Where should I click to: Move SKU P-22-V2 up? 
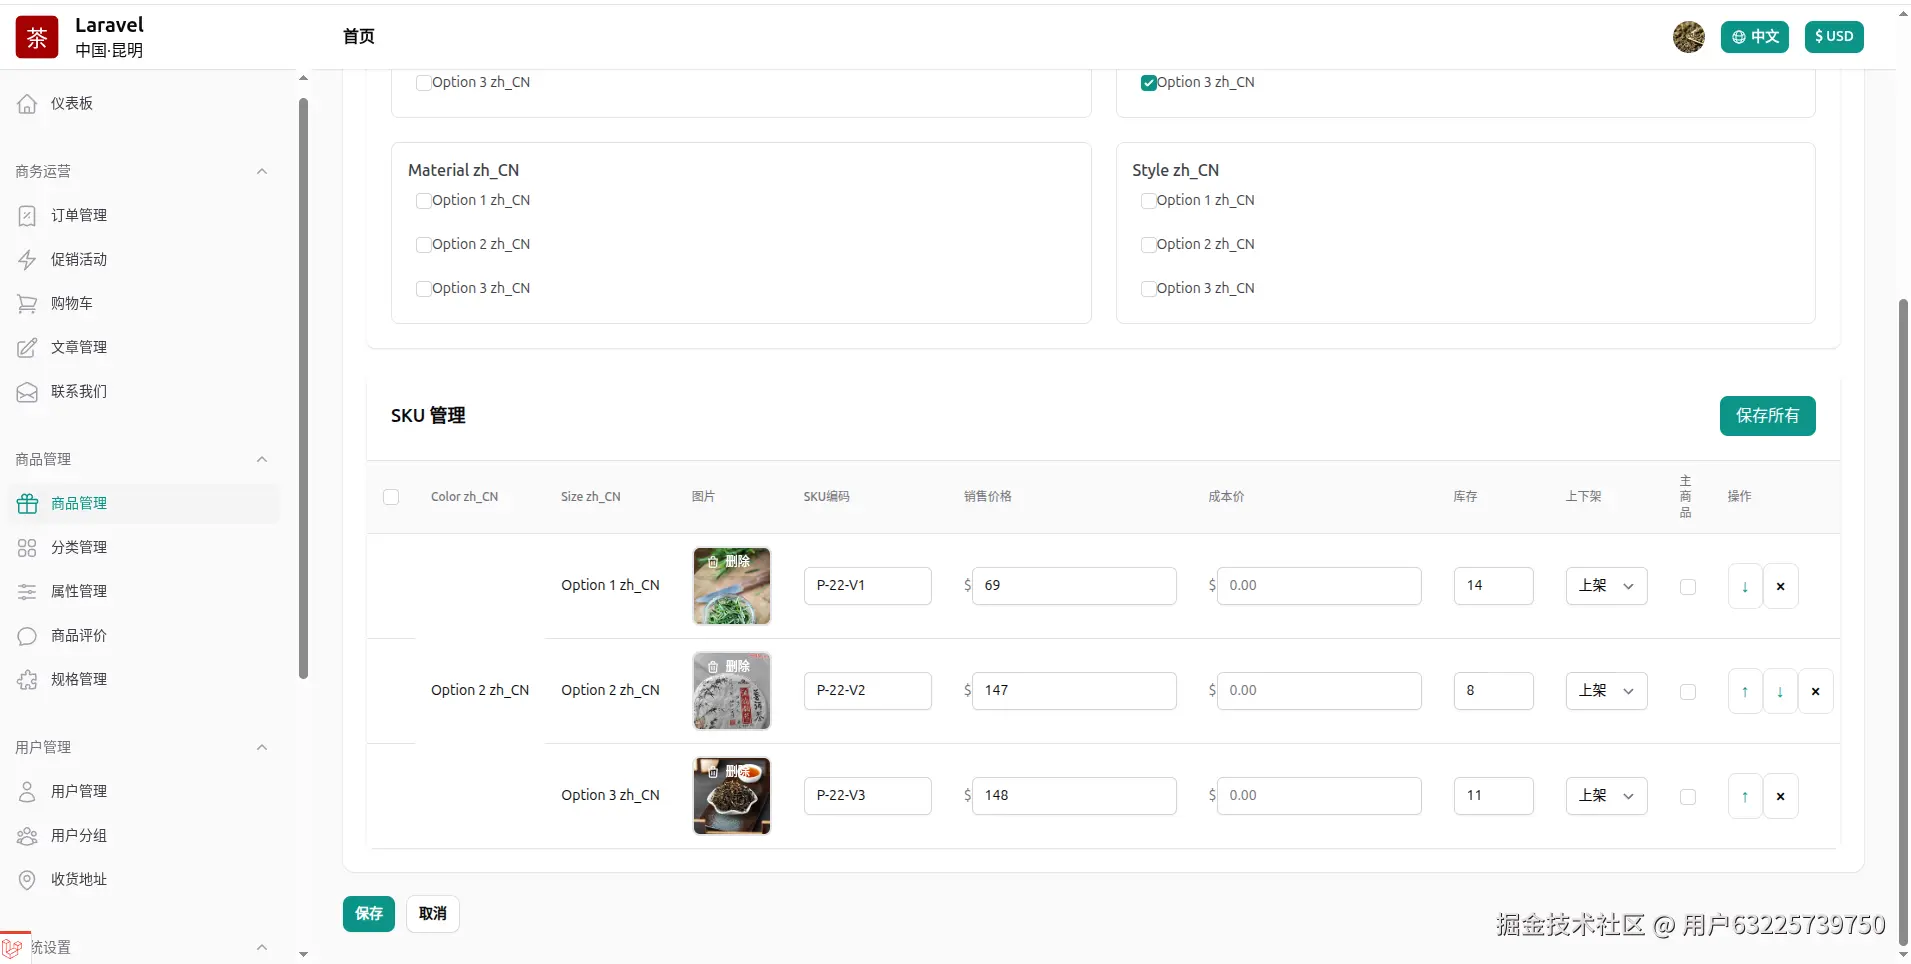click(x=1745, y=692)
